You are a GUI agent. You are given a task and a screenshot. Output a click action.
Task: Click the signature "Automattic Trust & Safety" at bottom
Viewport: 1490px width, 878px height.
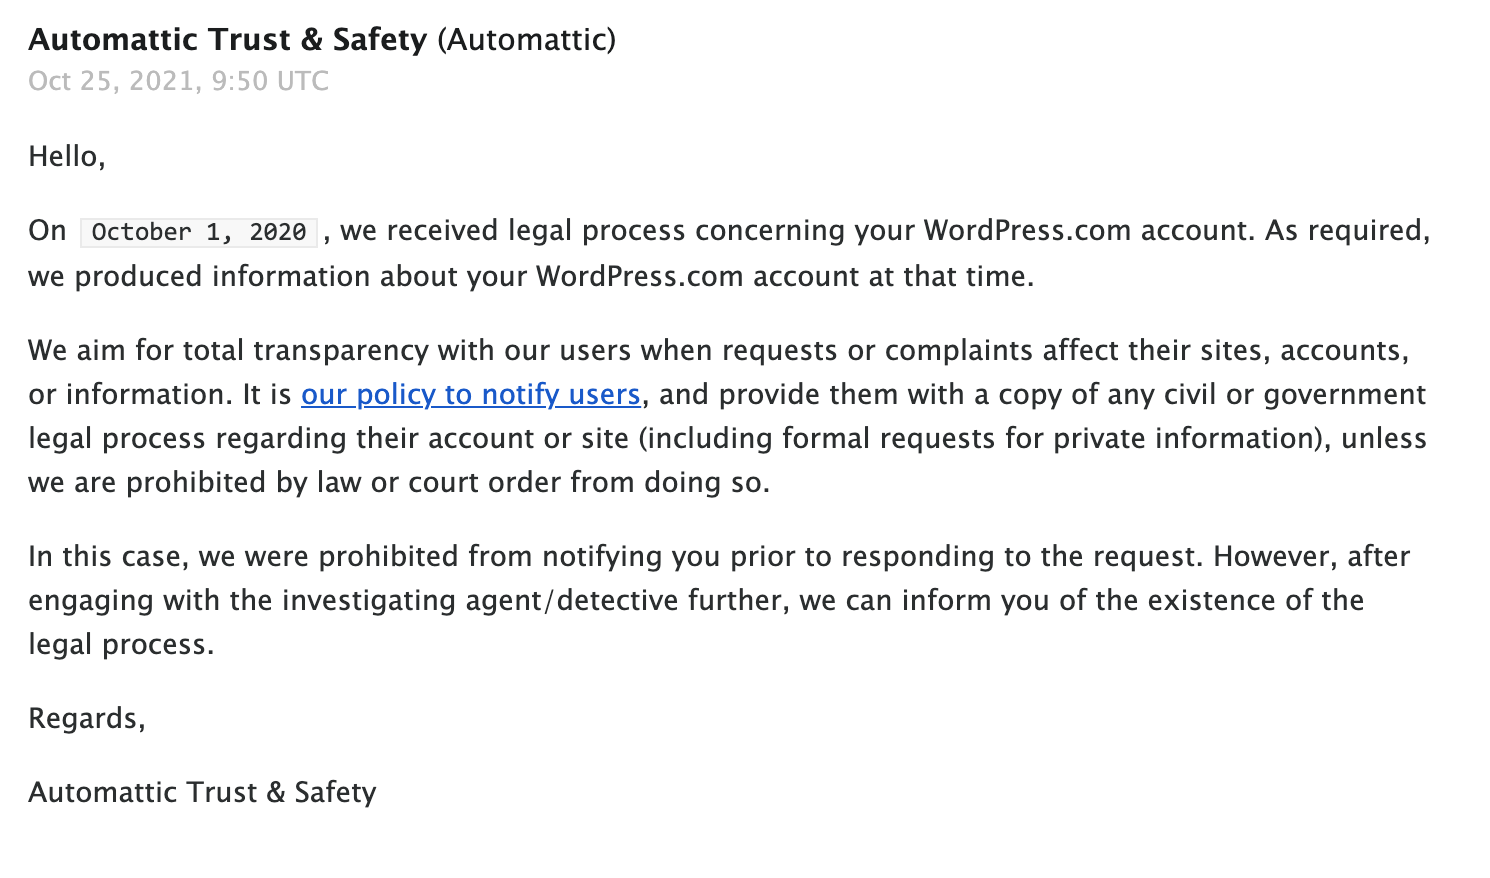(x=202, y=793)
